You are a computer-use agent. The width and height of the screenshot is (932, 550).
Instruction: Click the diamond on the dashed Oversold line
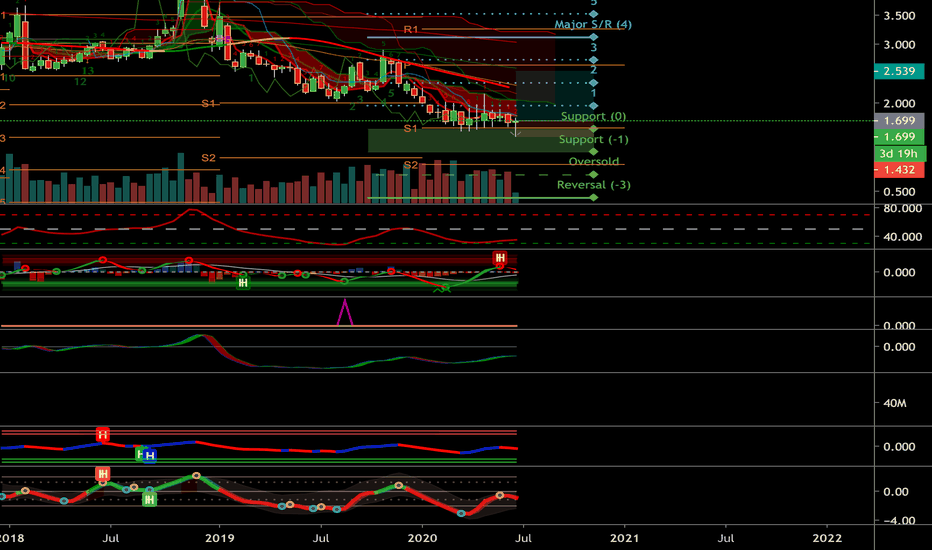593,175
